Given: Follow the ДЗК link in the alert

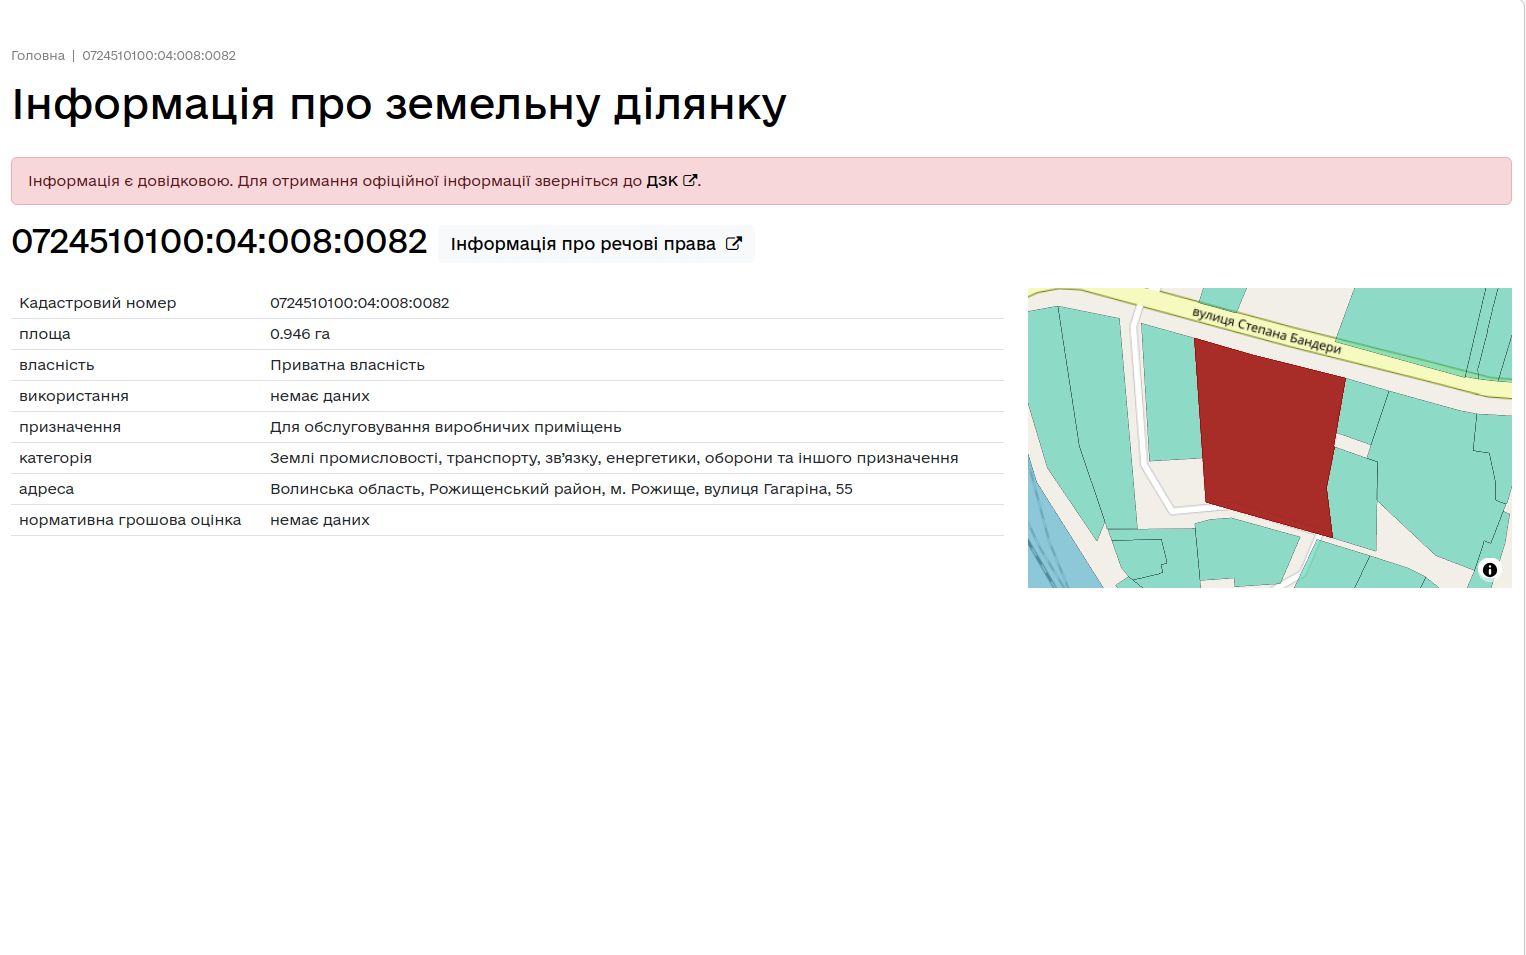Looking at the screenshot, I should (x=662, y=181).
